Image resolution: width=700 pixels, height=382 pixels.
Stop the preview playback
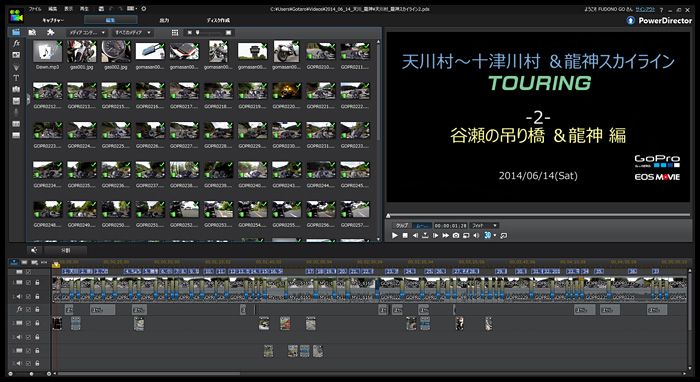click(x=405, y=235)
